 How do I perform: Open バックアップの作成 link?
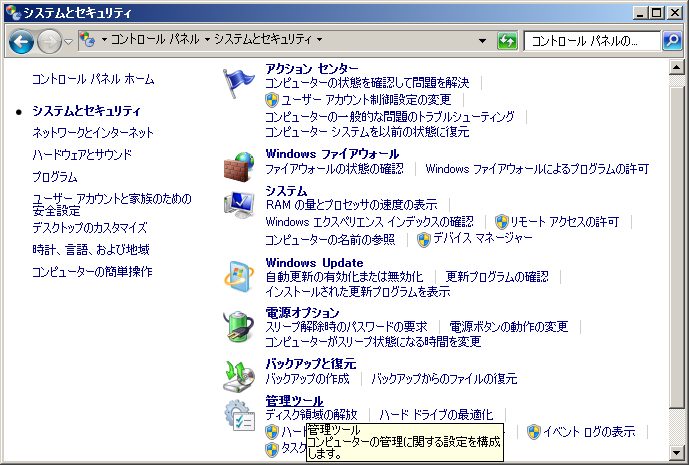(x=308, y=378)
